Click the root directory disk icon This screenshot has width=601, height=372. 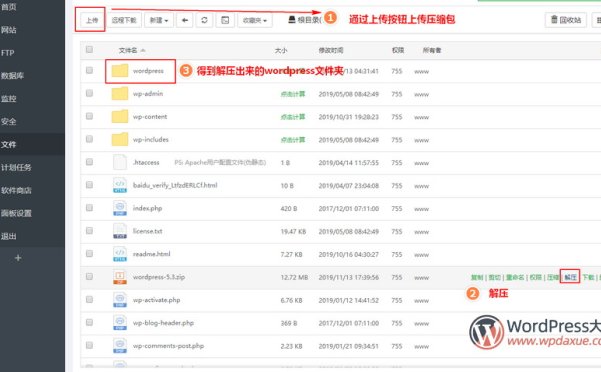coord(292,20)
